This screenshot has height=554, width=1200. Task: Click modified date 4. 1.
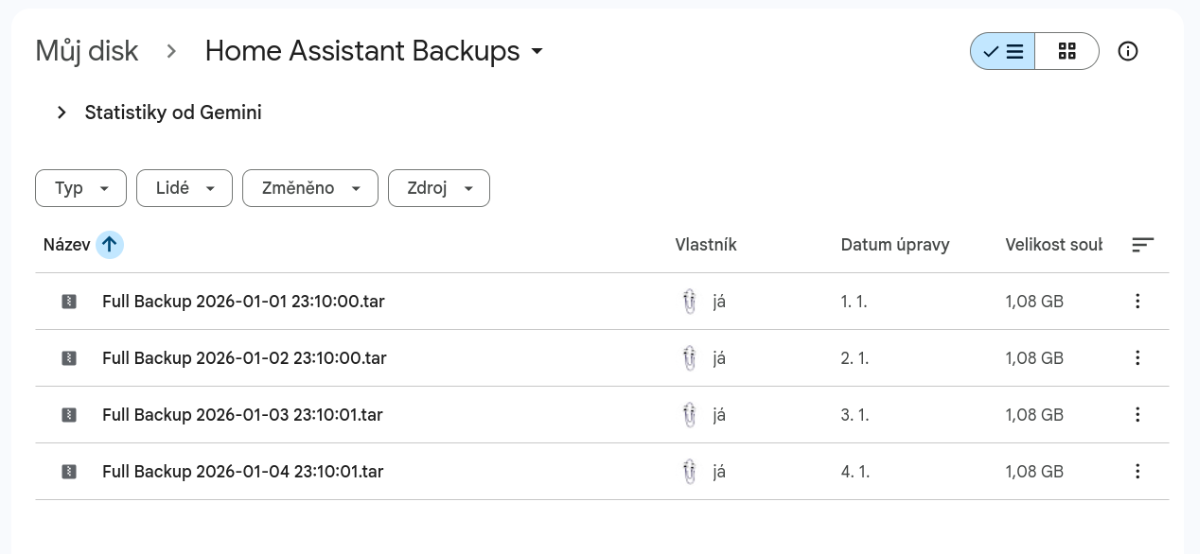coord(854,472)
